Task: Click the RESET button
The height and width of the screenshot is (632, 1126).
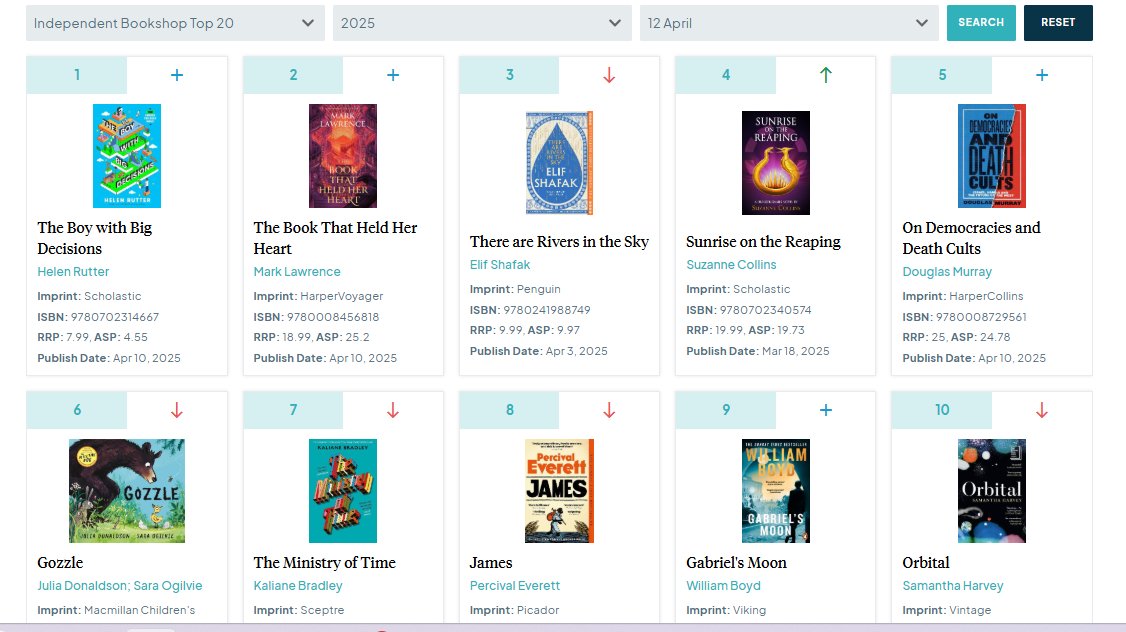Action: (1058, 23)
